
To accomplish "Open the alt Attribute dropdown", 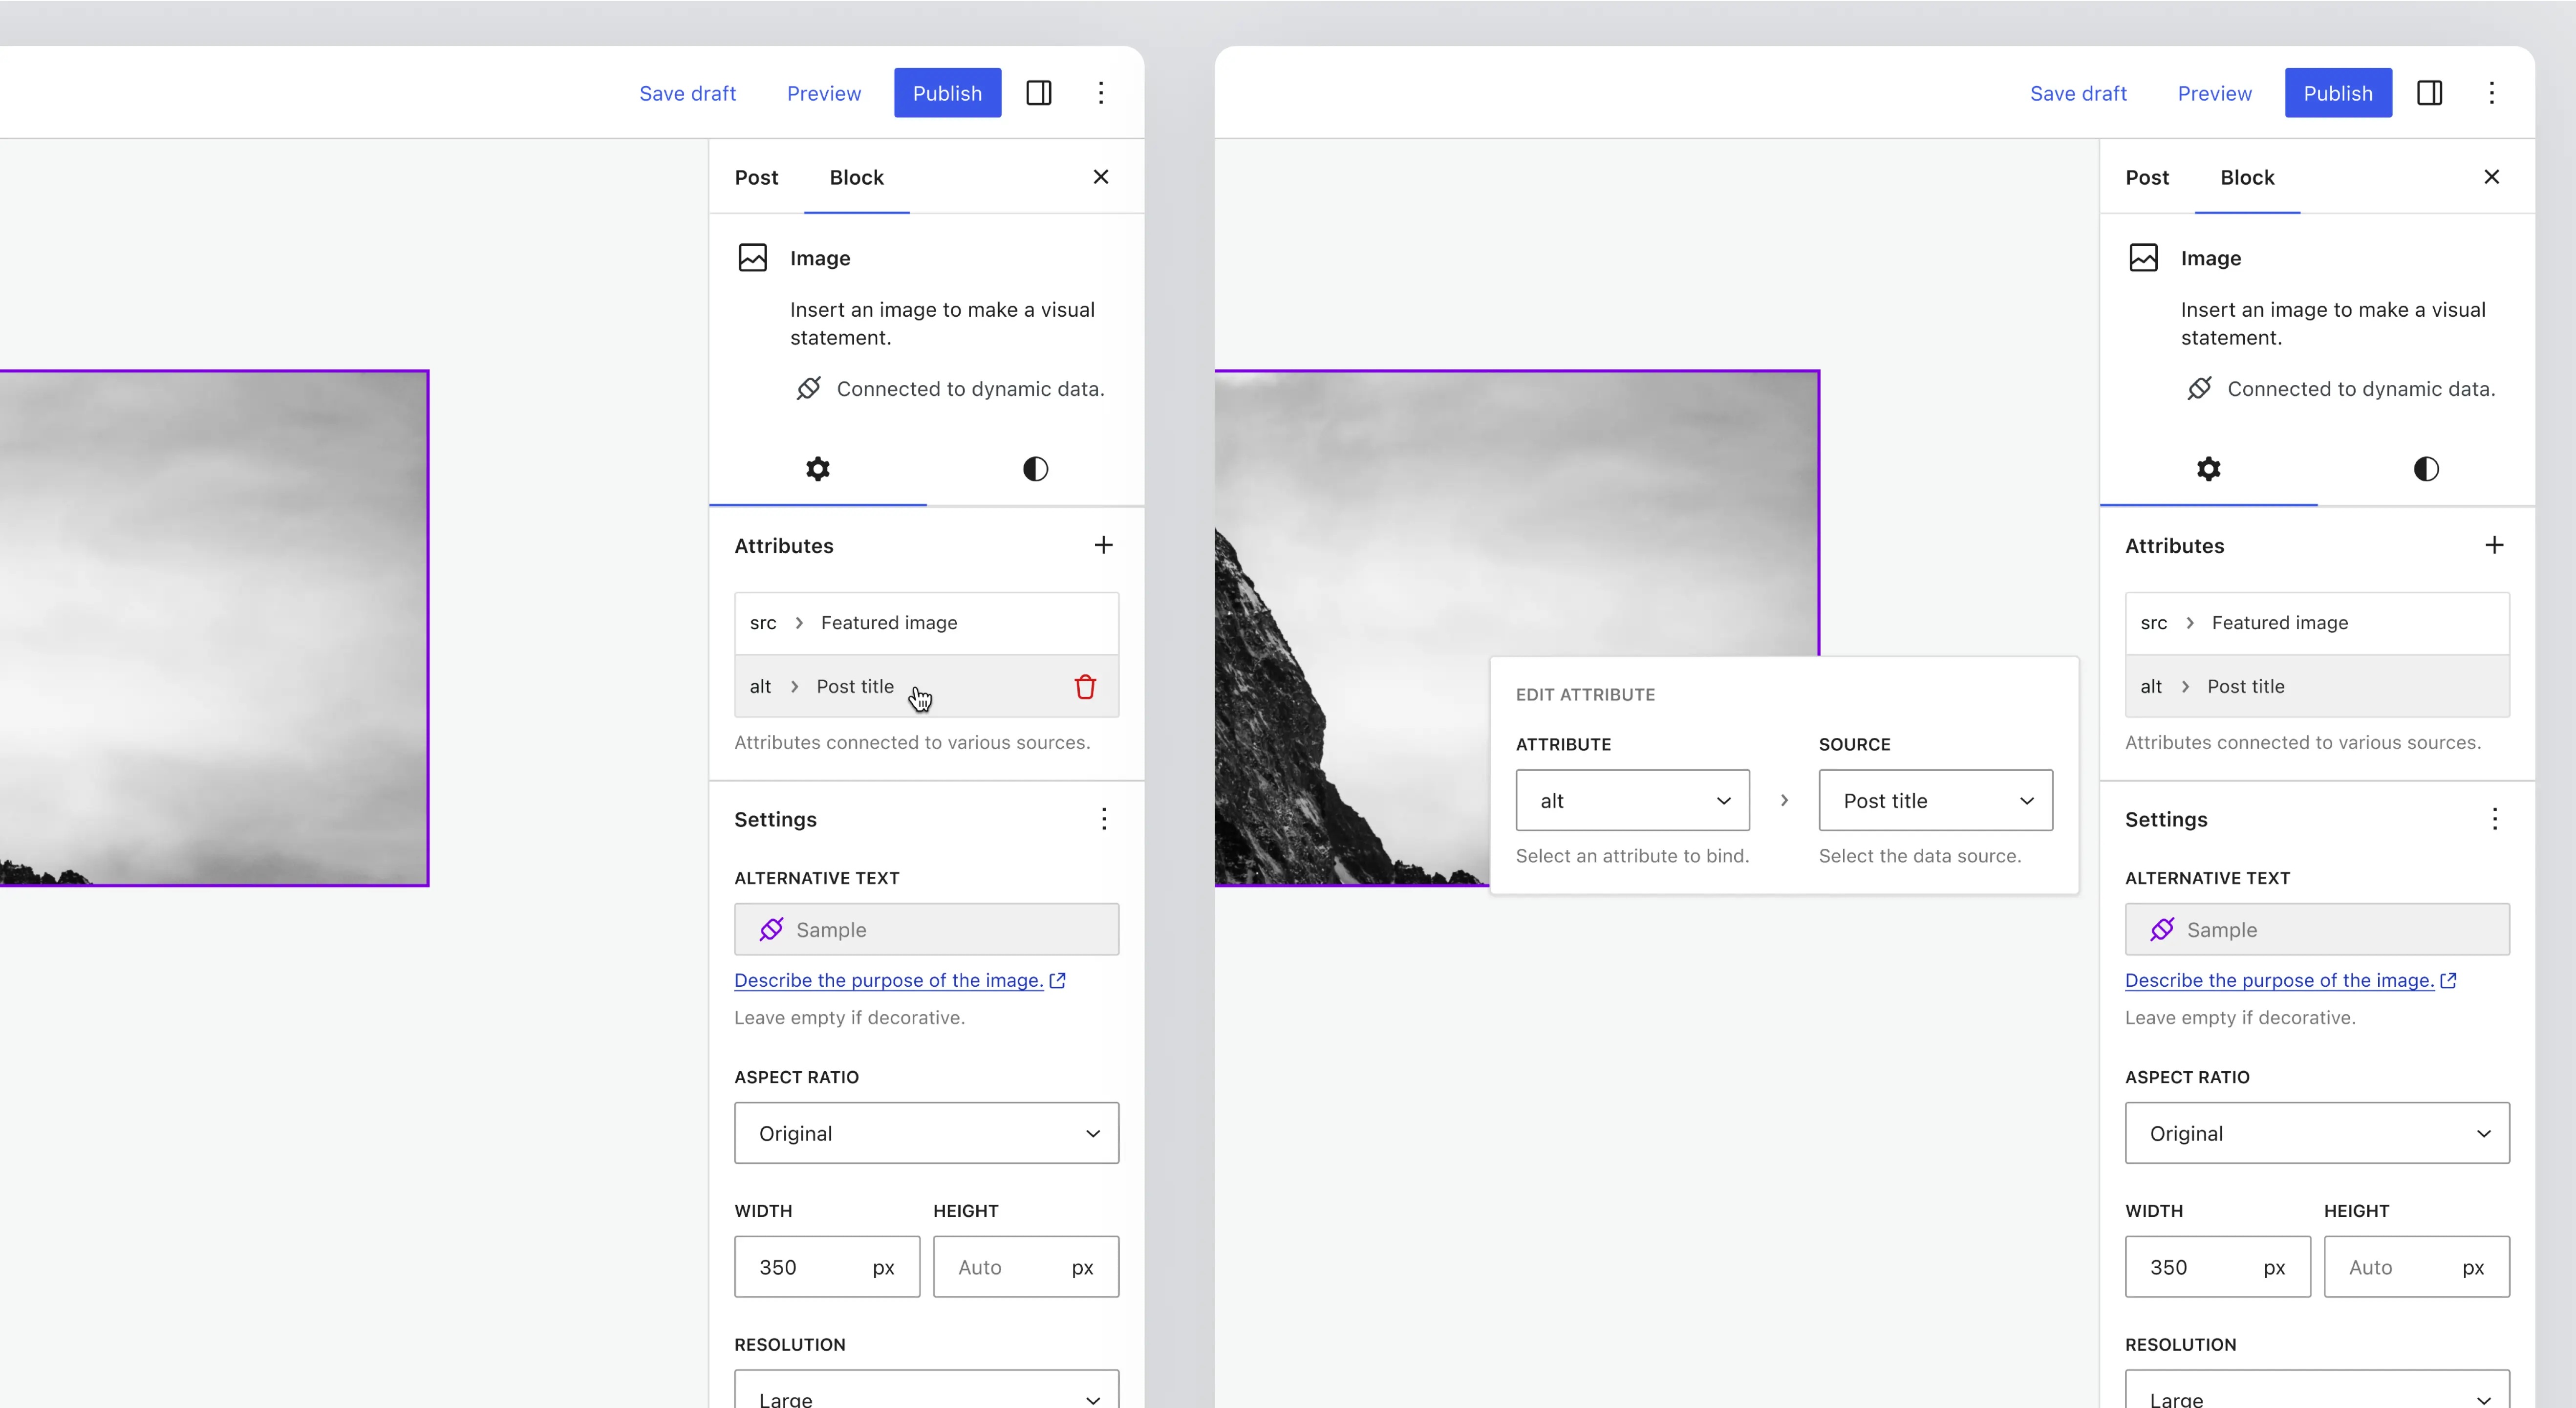I will point(1632,800).
